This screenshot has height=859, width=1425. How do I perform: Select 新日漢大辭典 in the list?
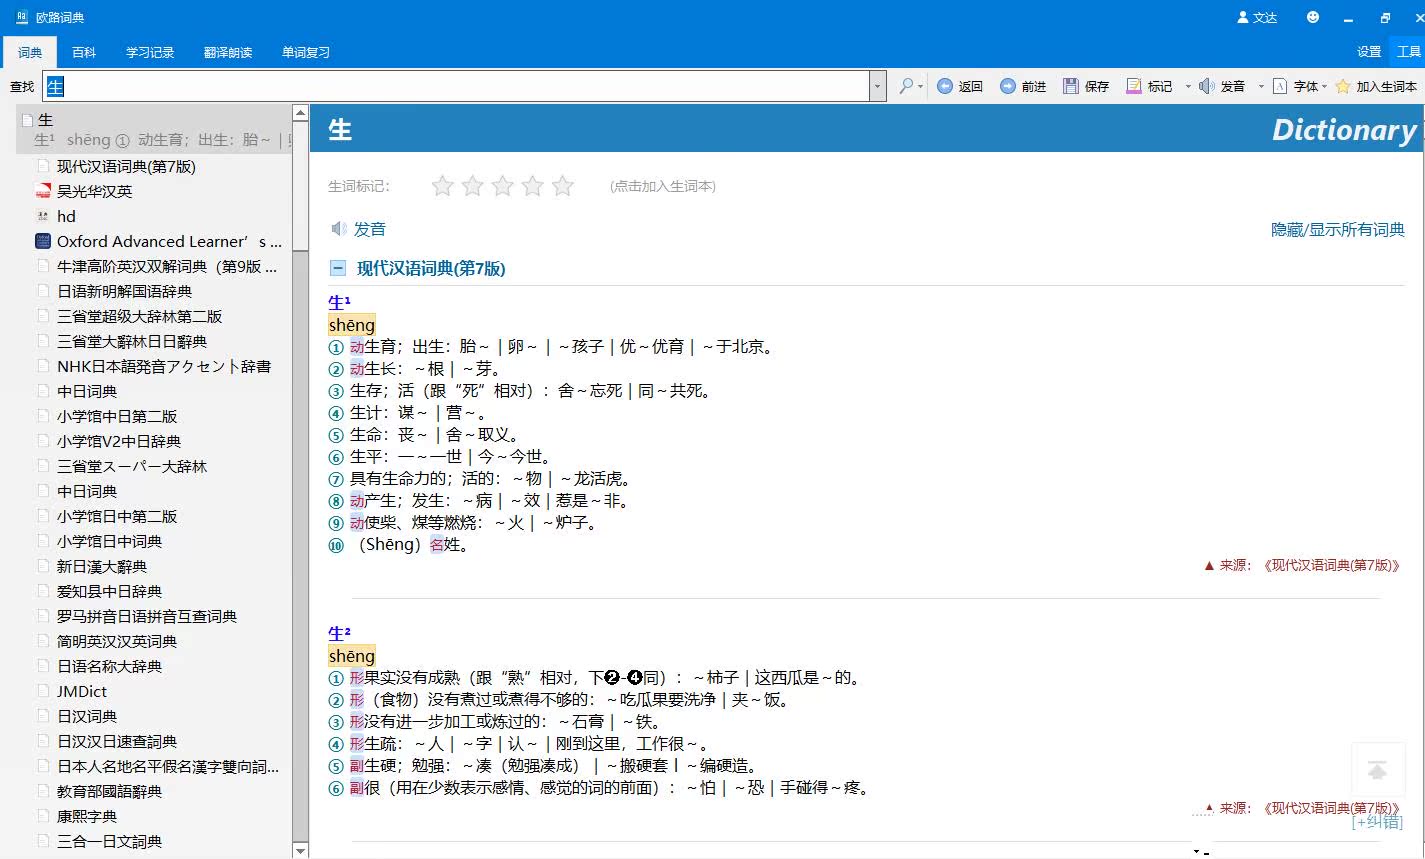102,566
